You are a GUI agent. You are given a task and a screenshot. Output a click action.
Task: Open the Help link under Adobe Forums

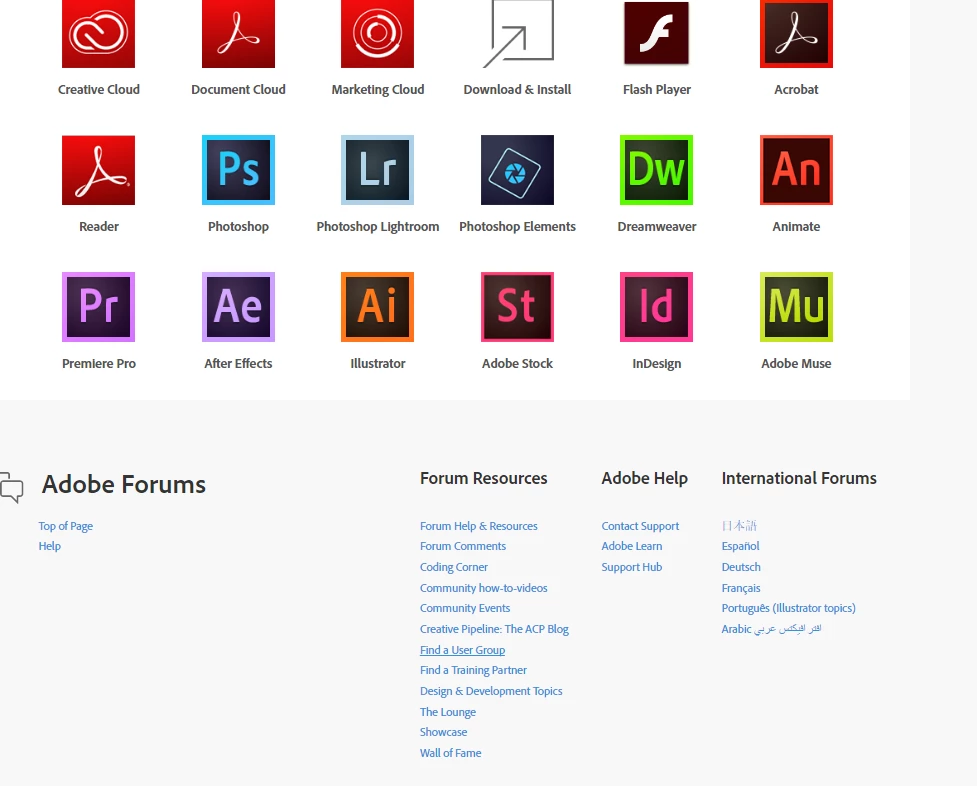50,546
